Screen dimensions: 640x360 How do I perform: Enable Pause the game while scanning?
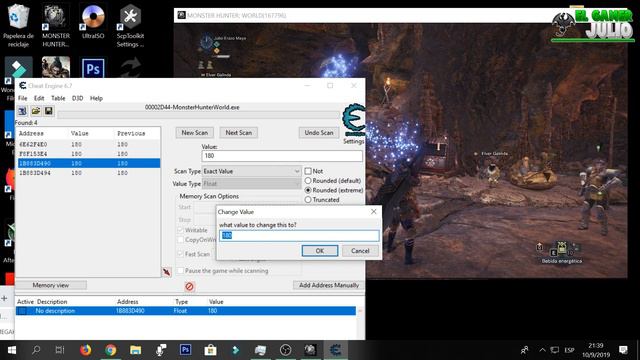click(180, 271)
